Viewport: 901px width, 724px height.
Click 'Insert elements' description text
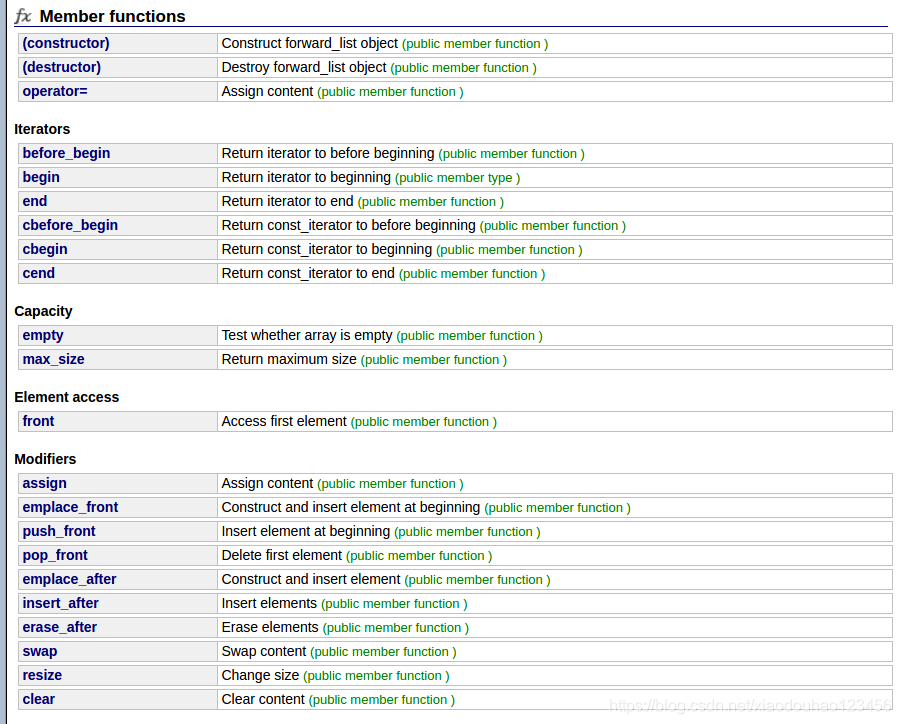269,603
